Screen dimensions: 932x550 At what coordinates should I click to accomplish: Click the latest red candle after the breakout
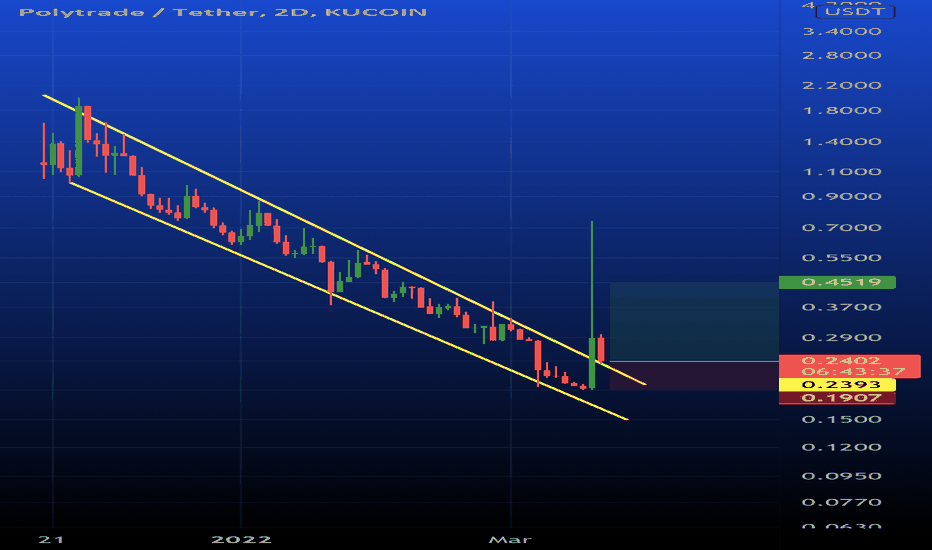coord(602,349)
